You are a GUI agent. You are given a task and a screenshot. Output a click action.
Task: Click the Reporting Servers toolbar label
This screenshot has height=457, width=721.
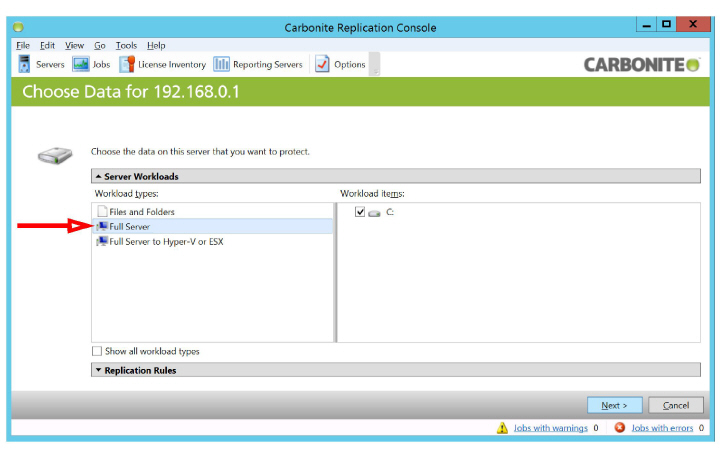click(268, 64)
